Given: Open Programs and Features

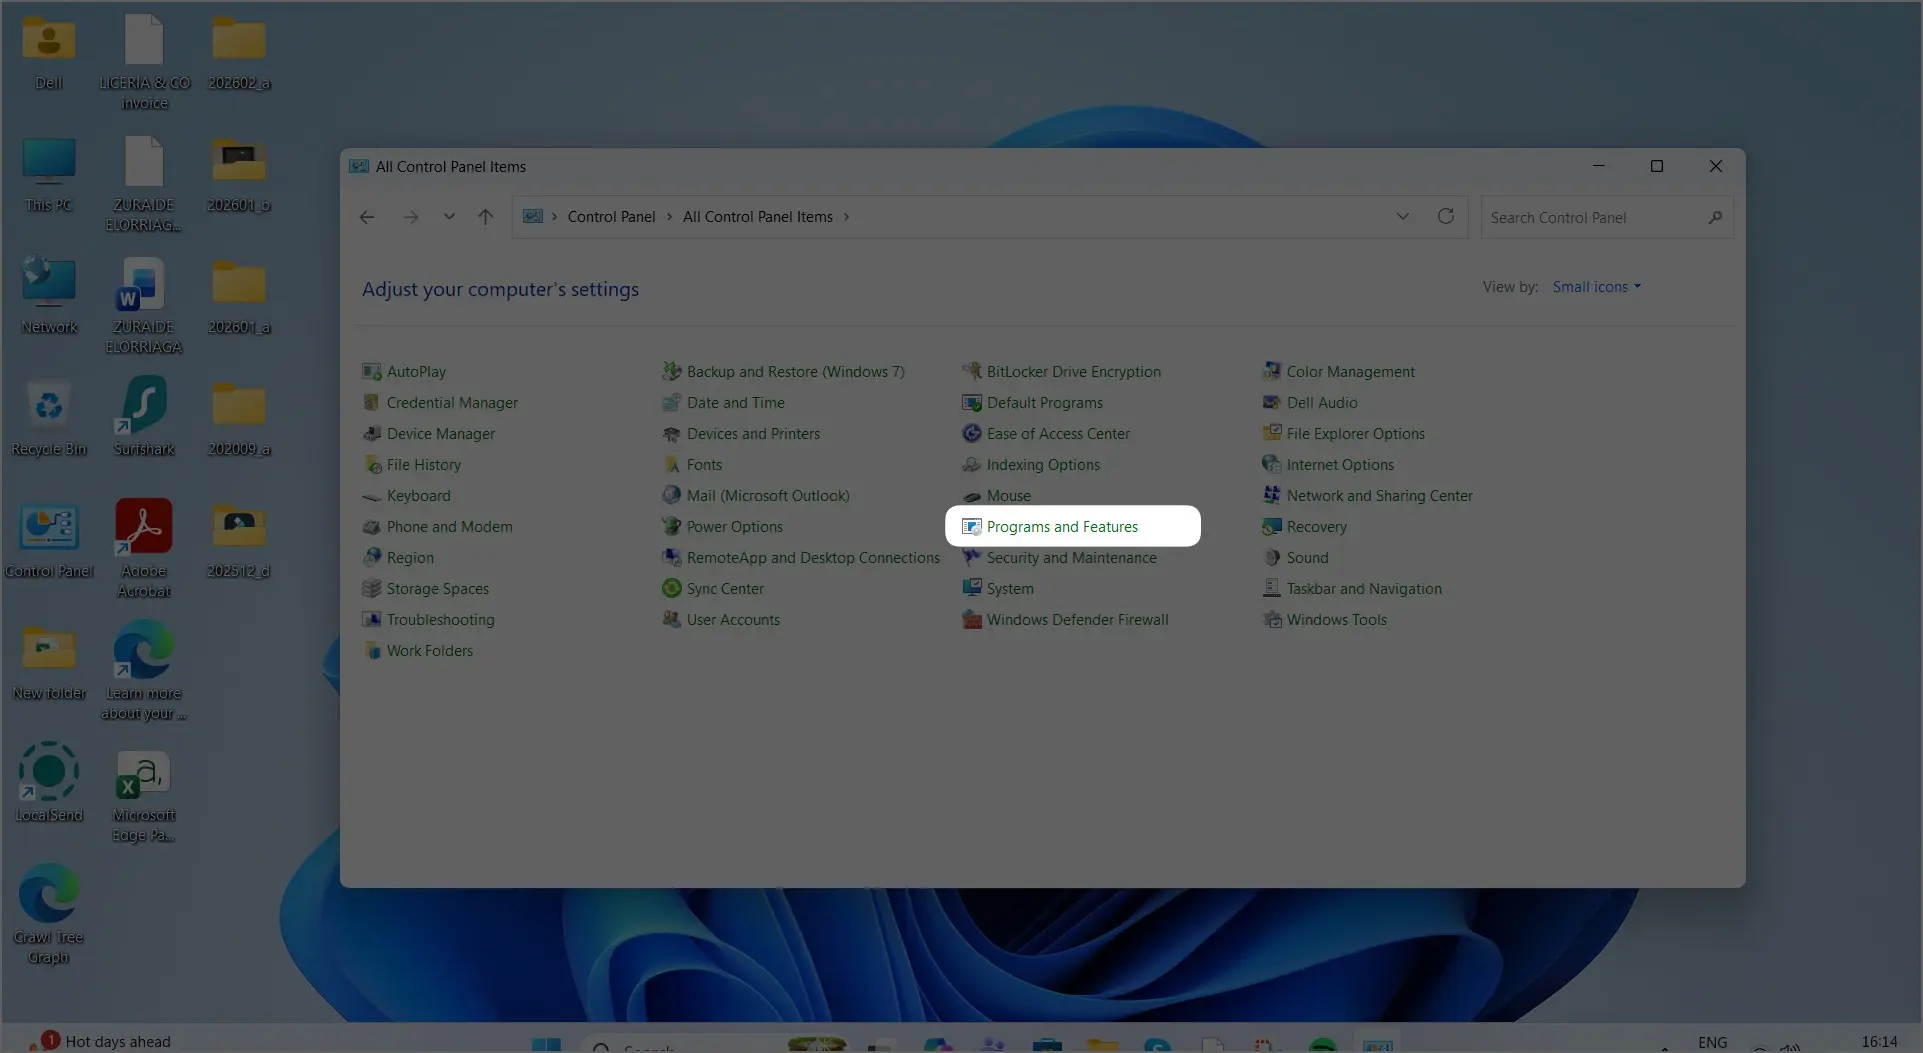Looking at the screenshot, I should click(1061, 527).
